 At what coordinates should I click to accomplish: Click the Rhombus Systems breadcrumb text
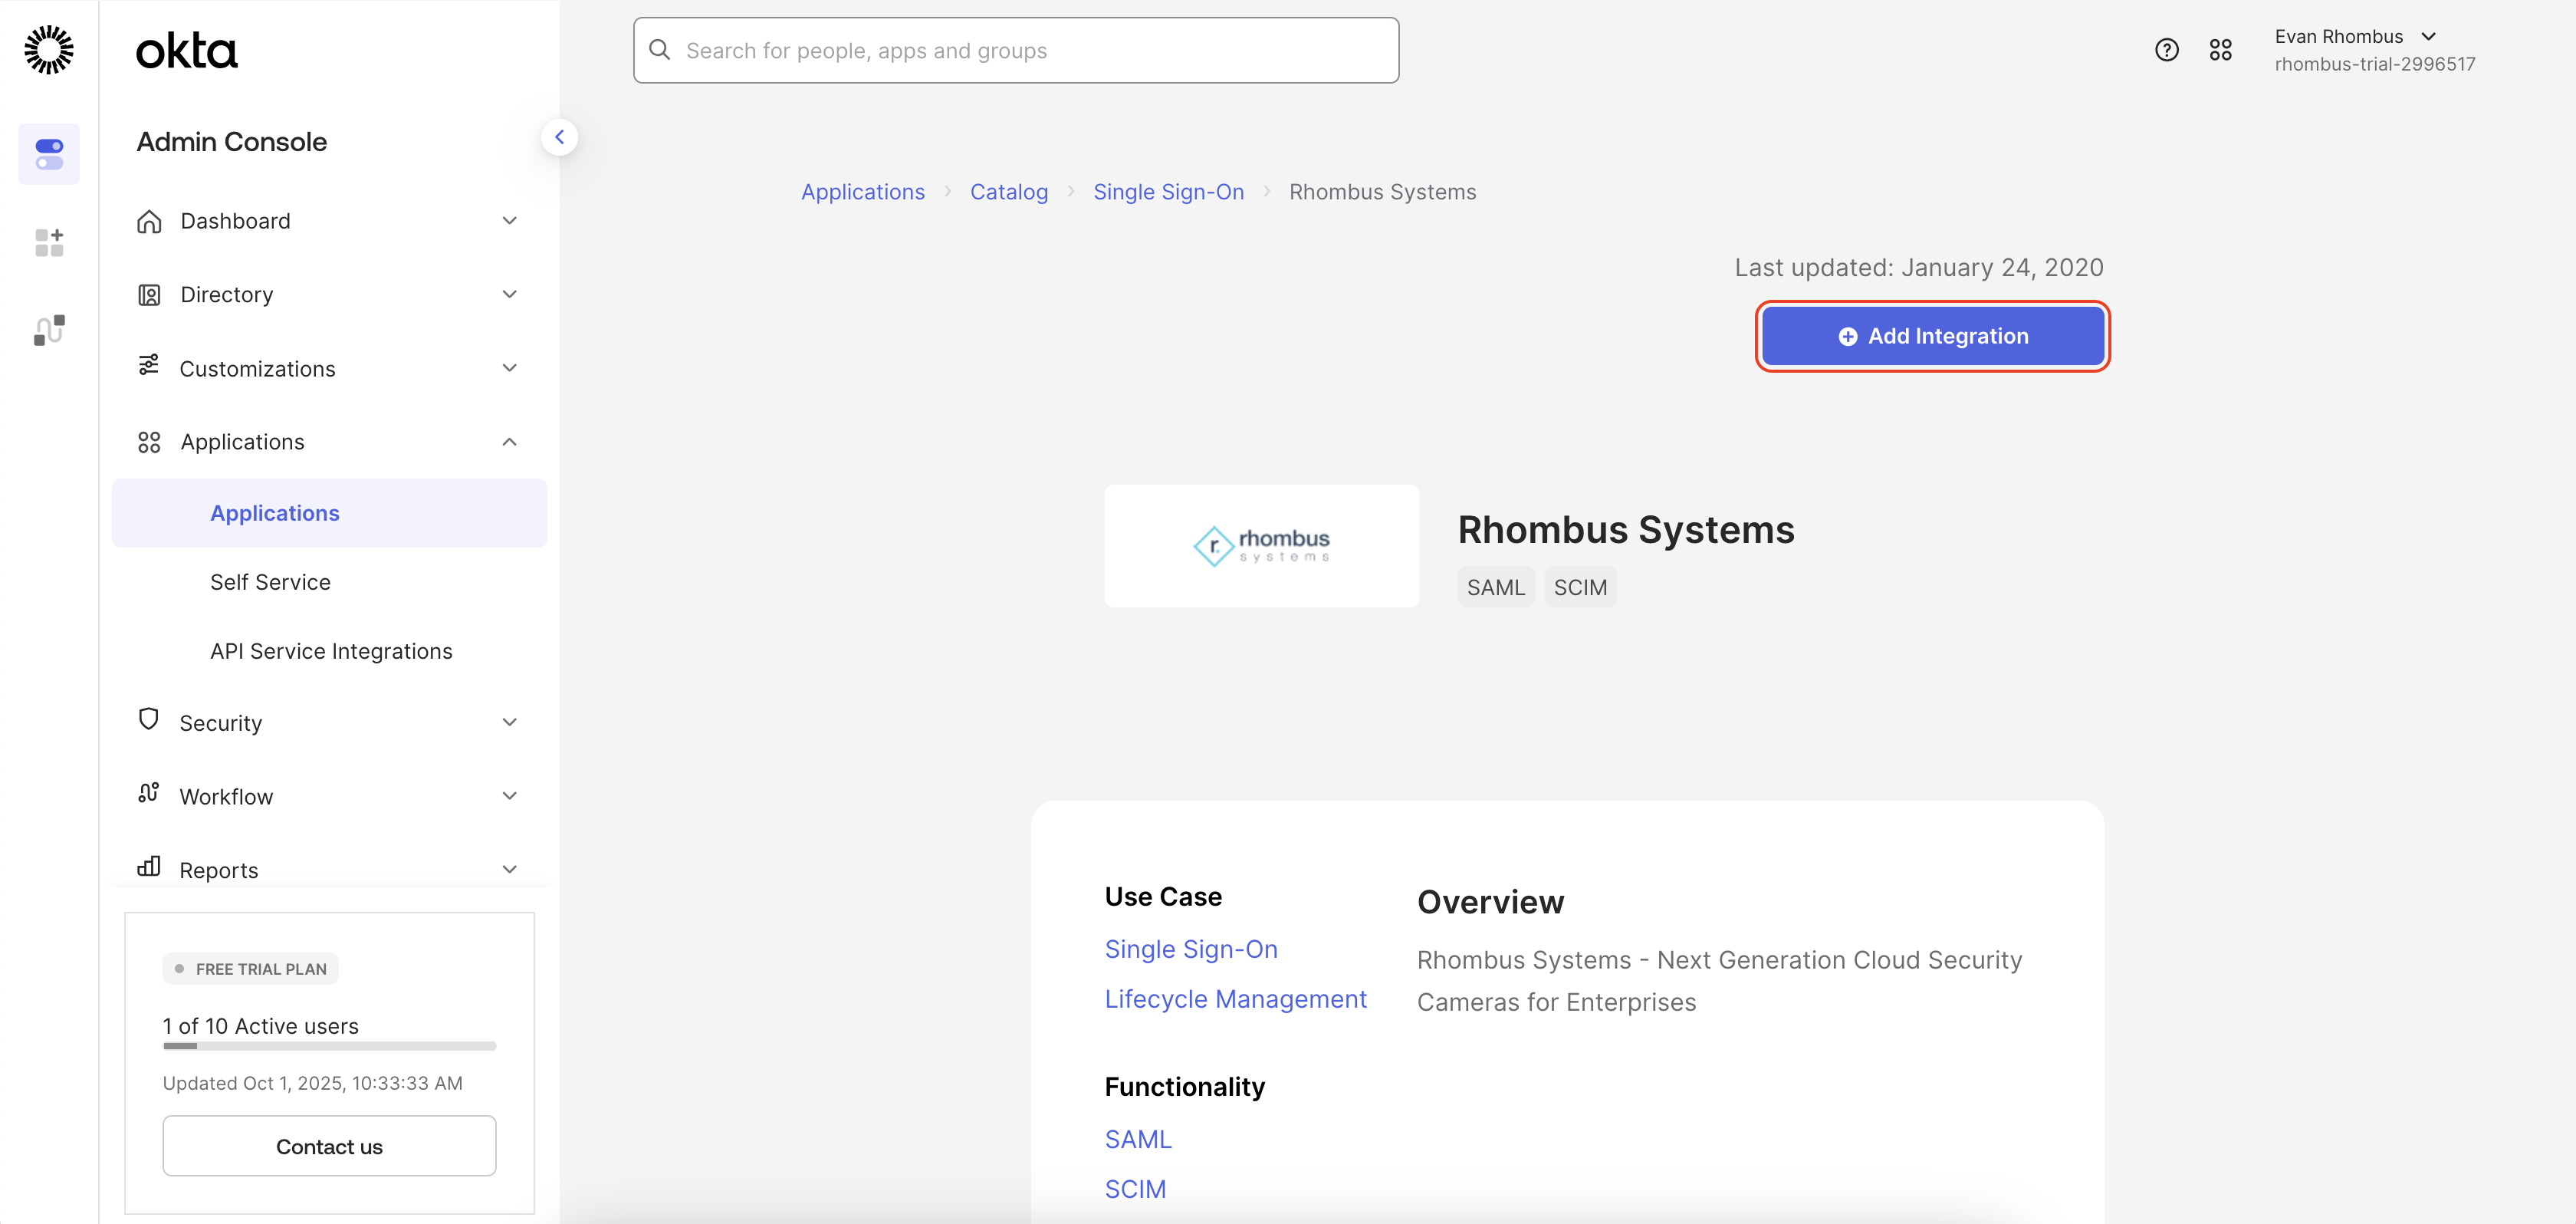point(1382,192)
